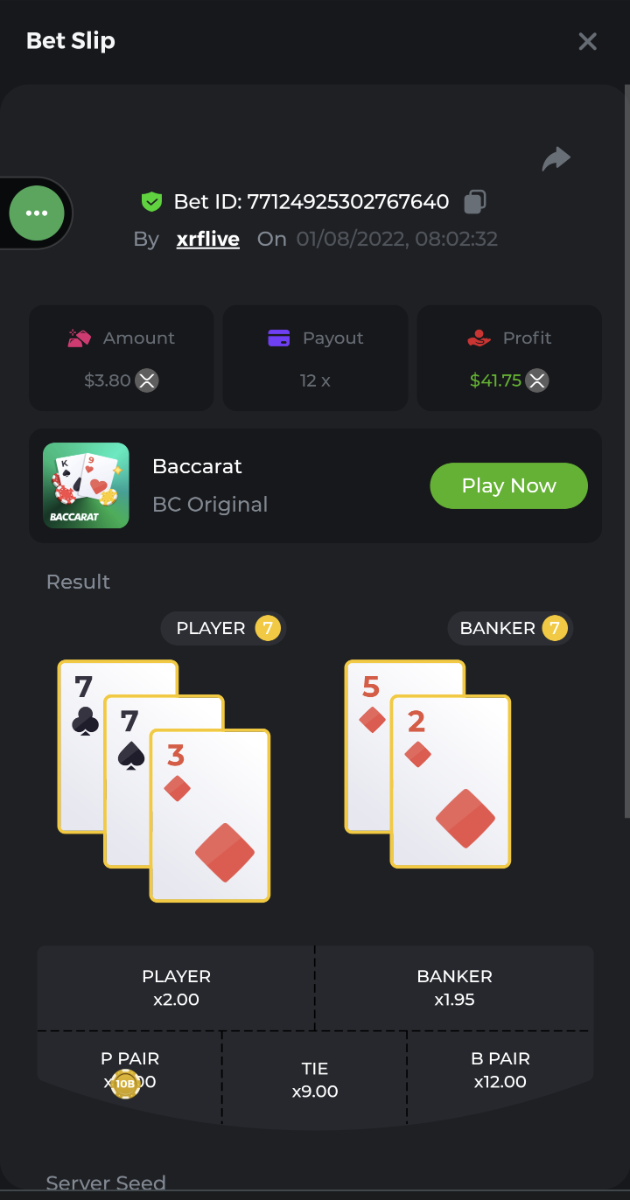Screen dimensions: 630x1200
Task: Click the Profit currency coin icon
Action: click(538, 380)
